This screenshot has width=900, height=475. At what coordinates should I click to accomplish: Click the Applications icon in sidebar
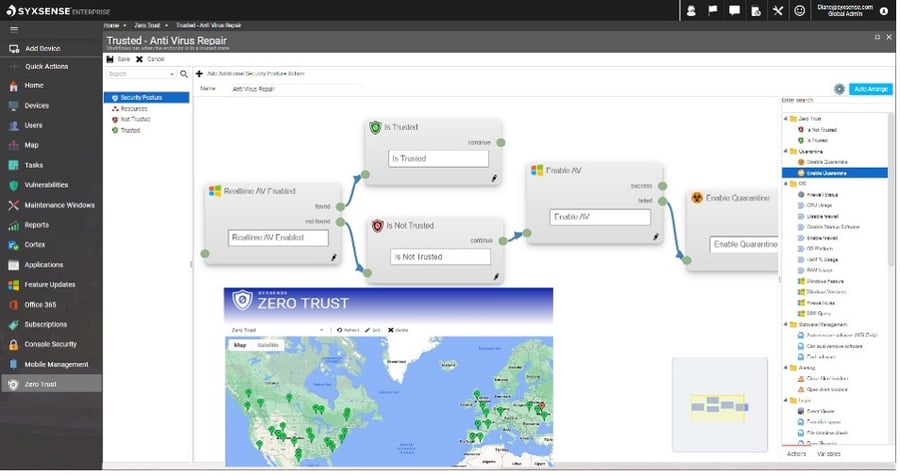pyautogui.click(x=13, y=265)
